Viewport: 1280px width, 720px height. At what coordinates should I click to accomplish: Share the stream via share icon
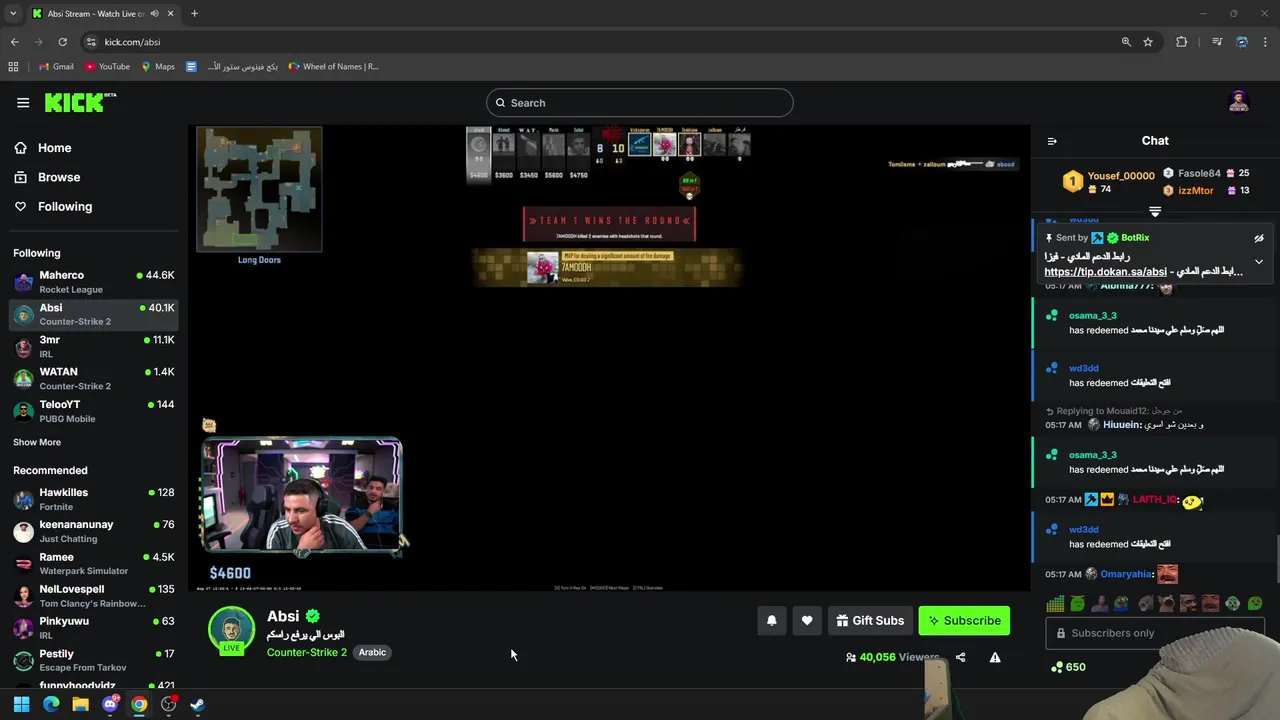pos(960,657)
